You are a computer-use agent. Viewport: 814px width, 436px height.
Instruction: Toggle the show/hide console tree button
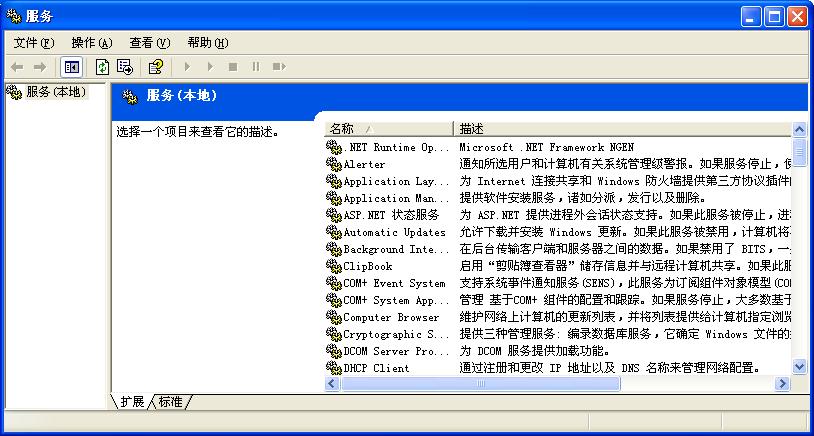[71, 67]
